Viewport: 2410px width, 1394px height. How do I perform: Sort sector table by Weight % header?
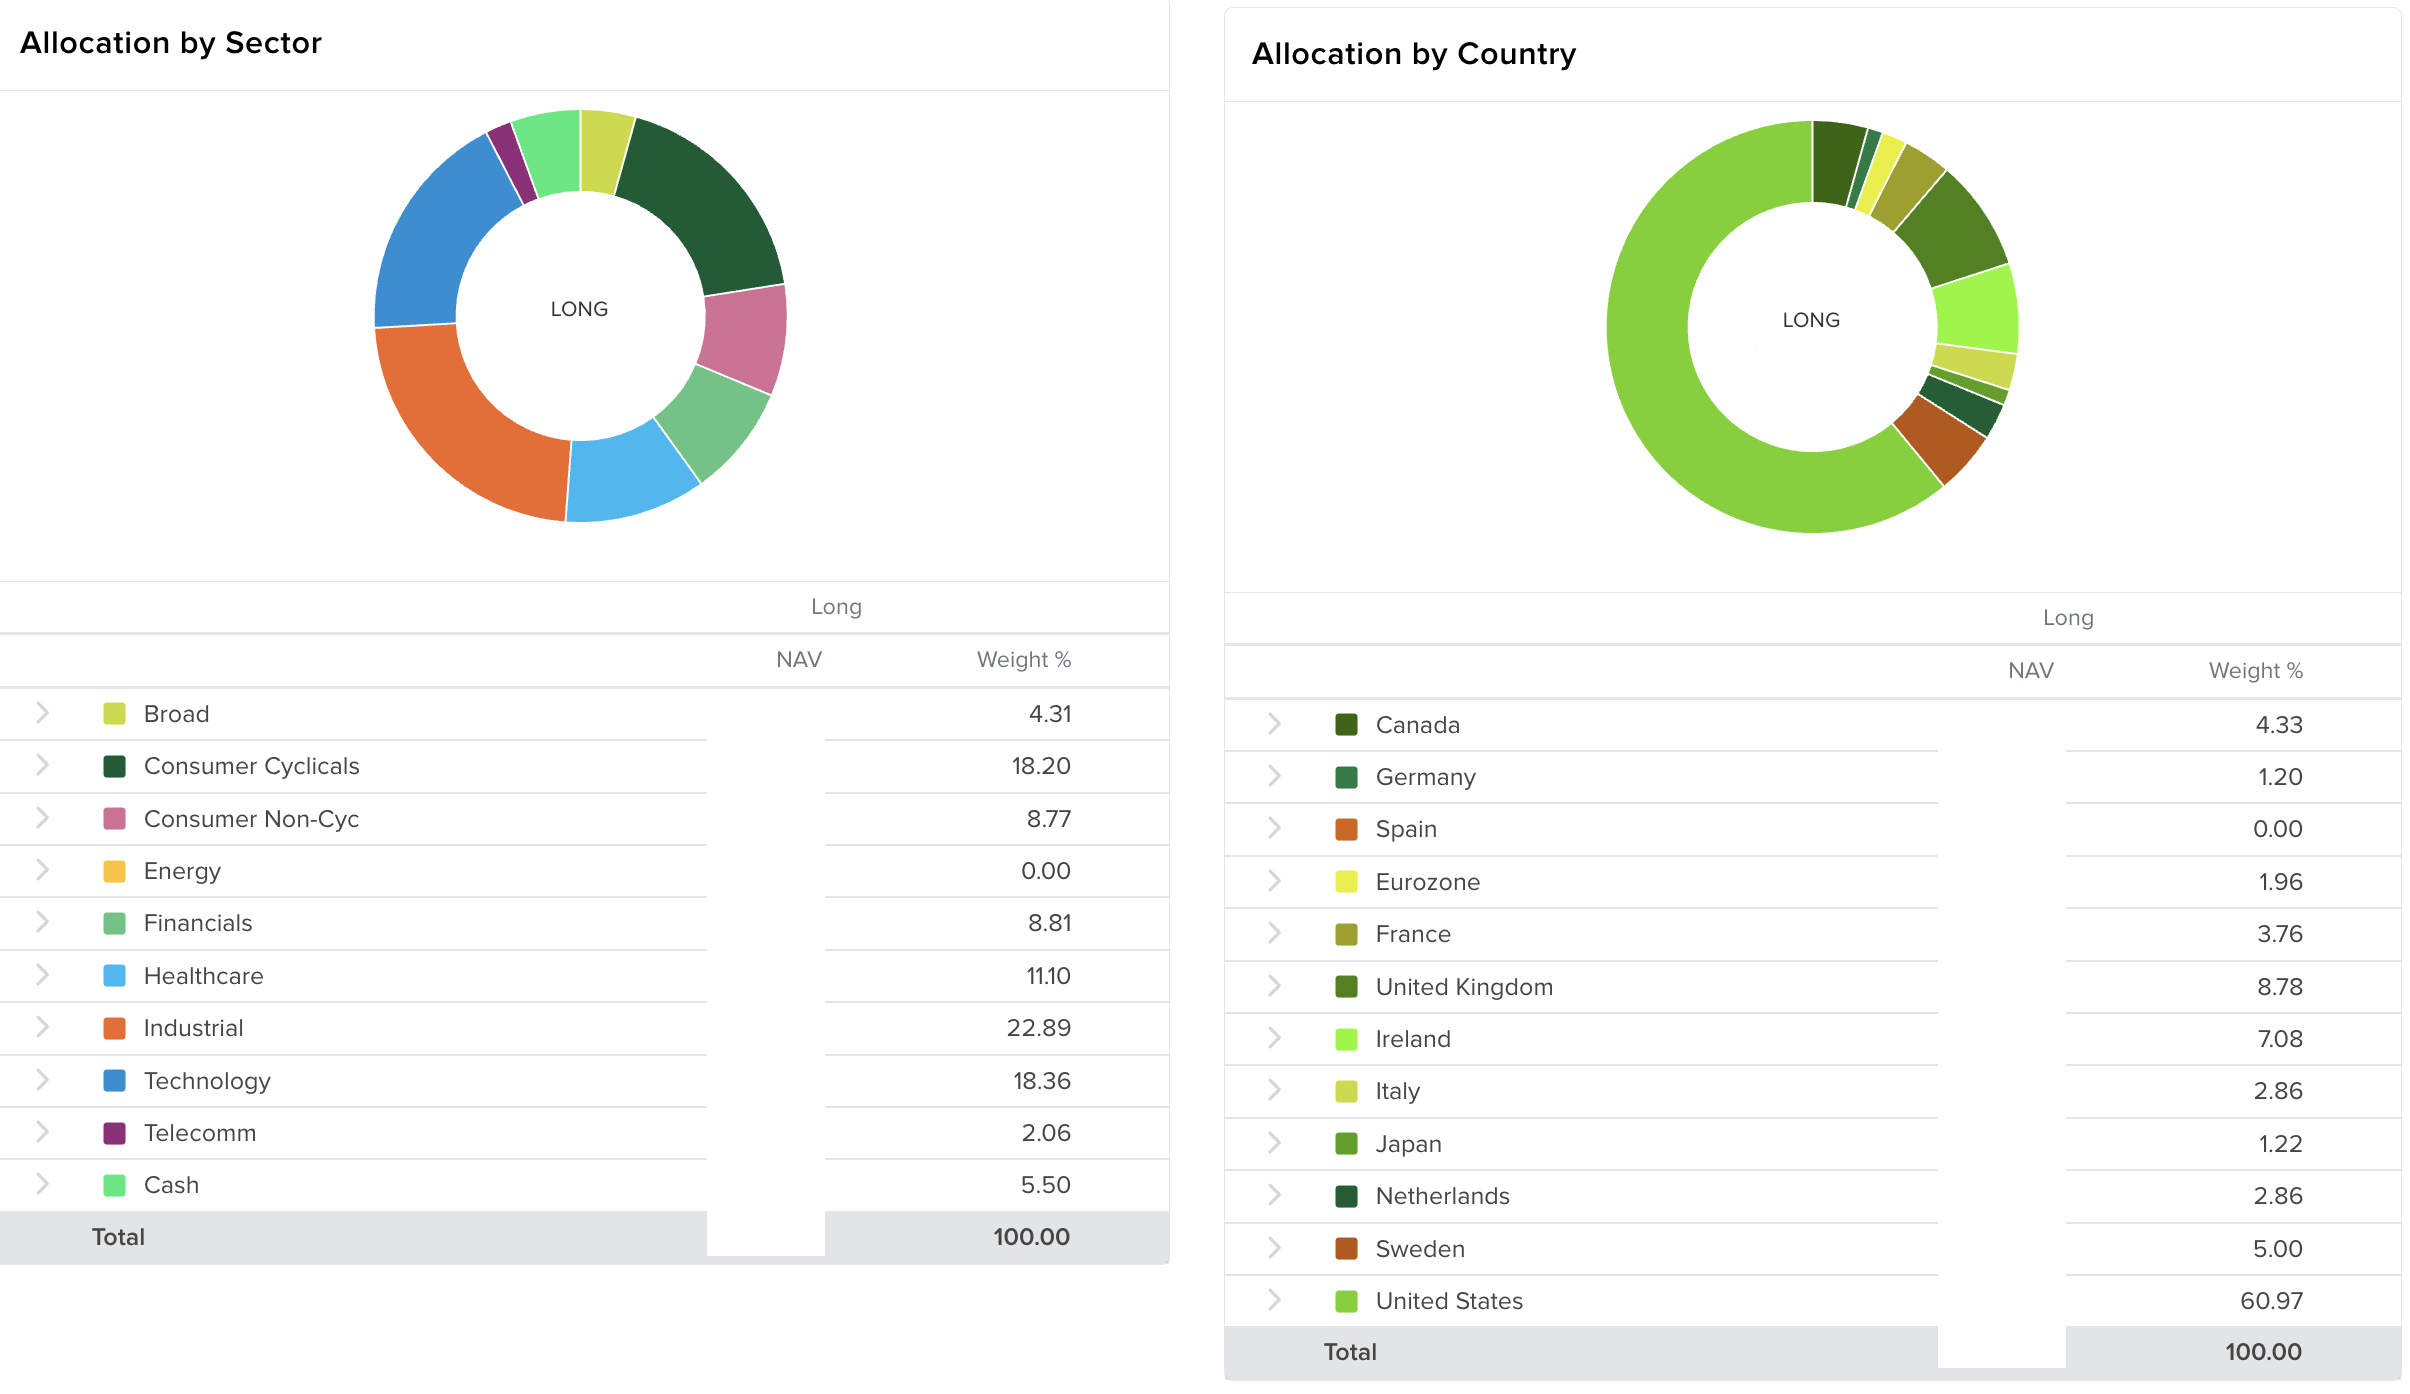[x=1023, y=660]
